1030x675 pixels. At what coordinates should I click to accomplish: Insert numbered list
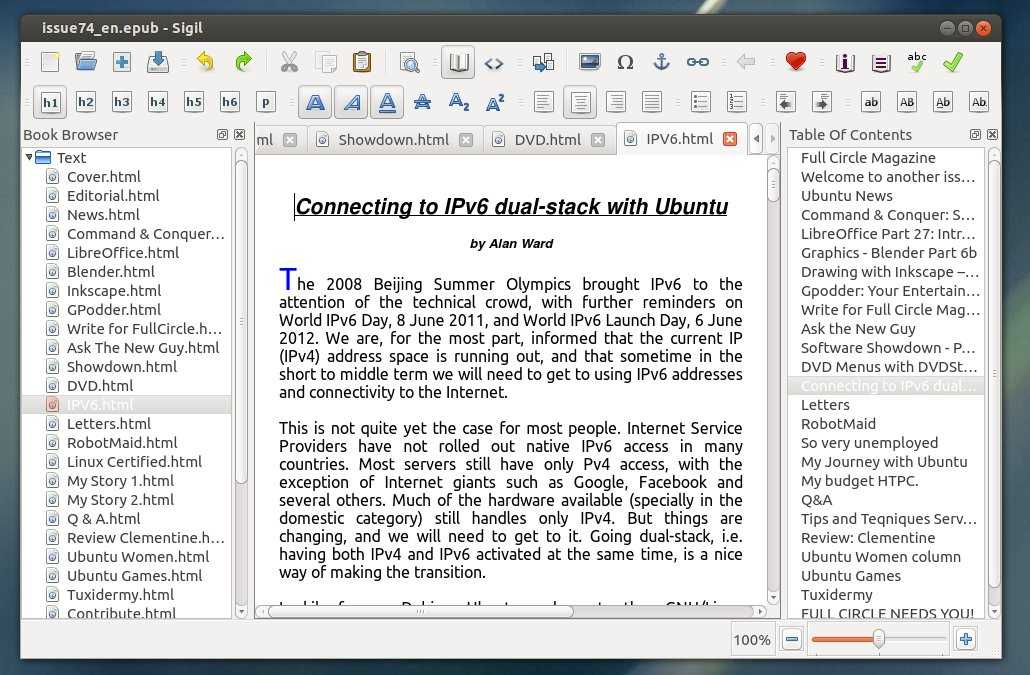click(736, 102)
